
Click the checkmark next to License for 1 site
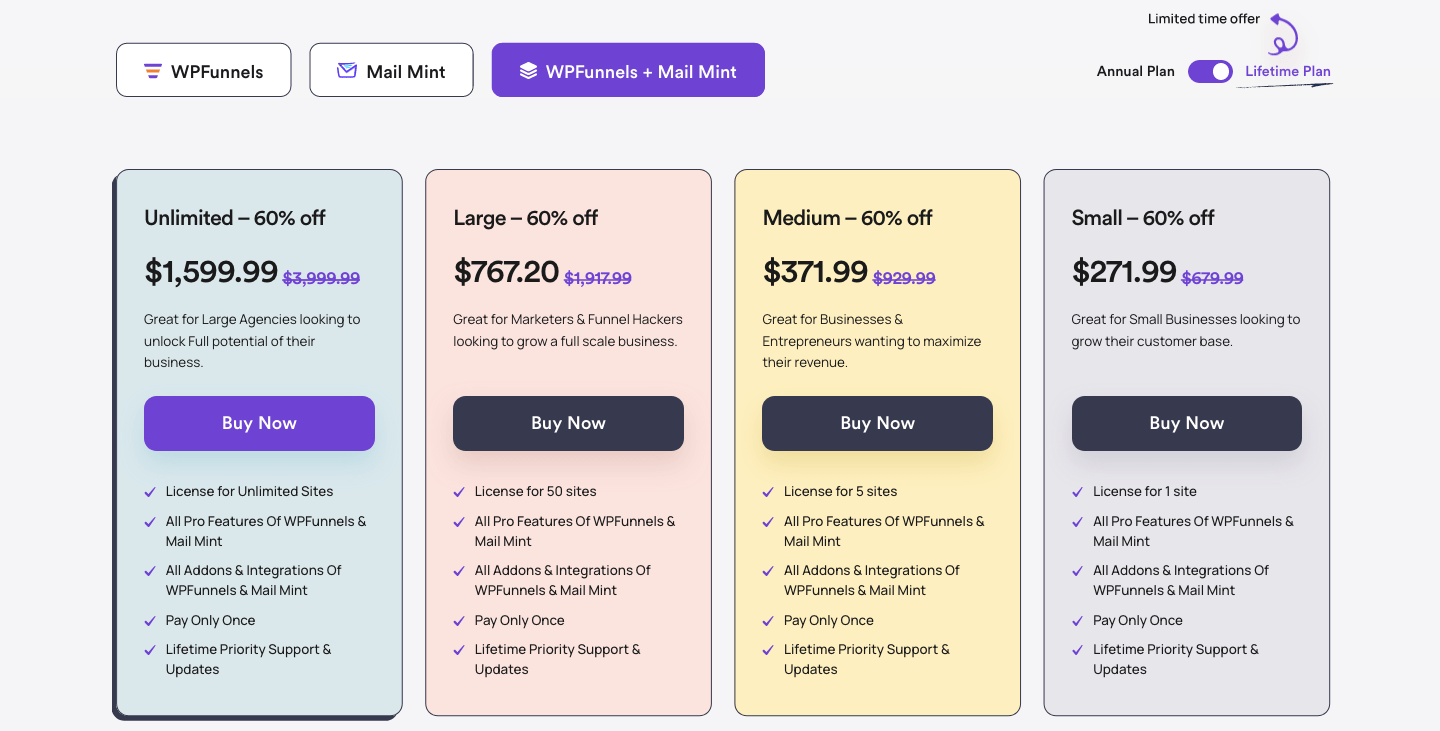pyautogui.click(x=1077, y=491)
